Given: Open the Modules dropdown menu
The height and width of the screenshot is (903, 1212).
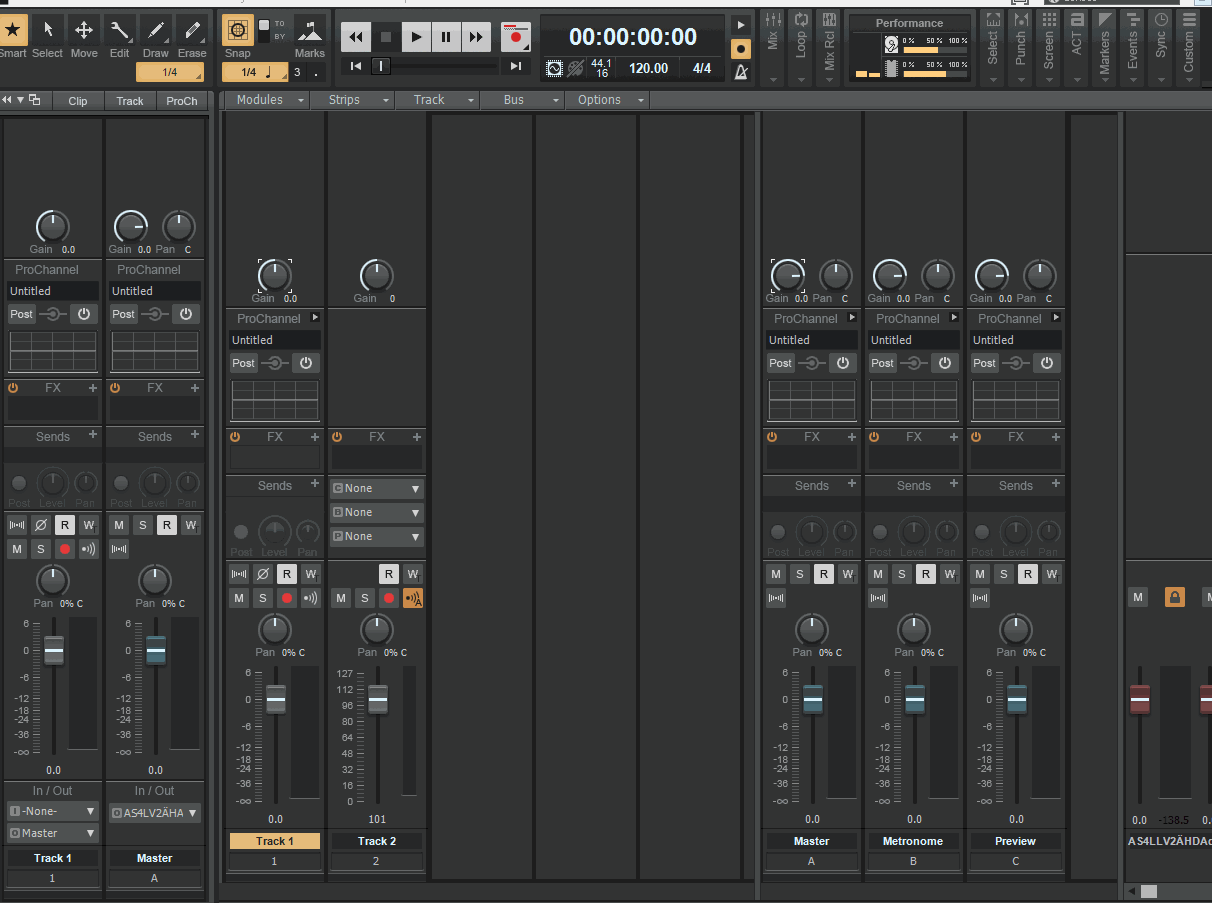Looking at the screenshot, I should point(266,100).
